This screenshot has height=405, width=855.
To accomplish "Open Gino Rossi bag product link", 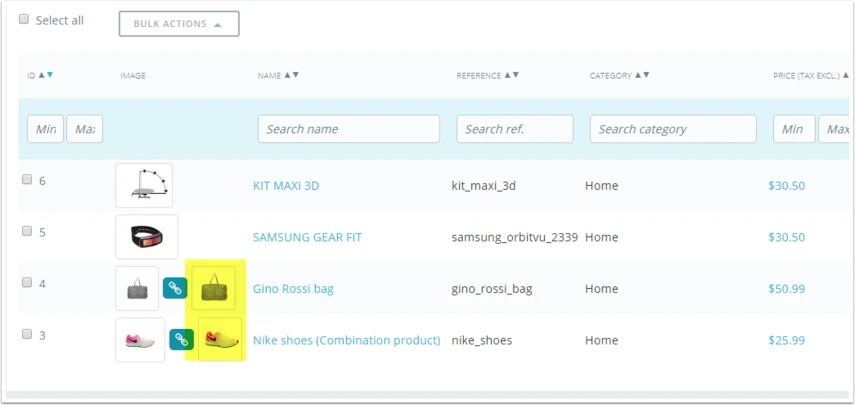I will 293,289.
